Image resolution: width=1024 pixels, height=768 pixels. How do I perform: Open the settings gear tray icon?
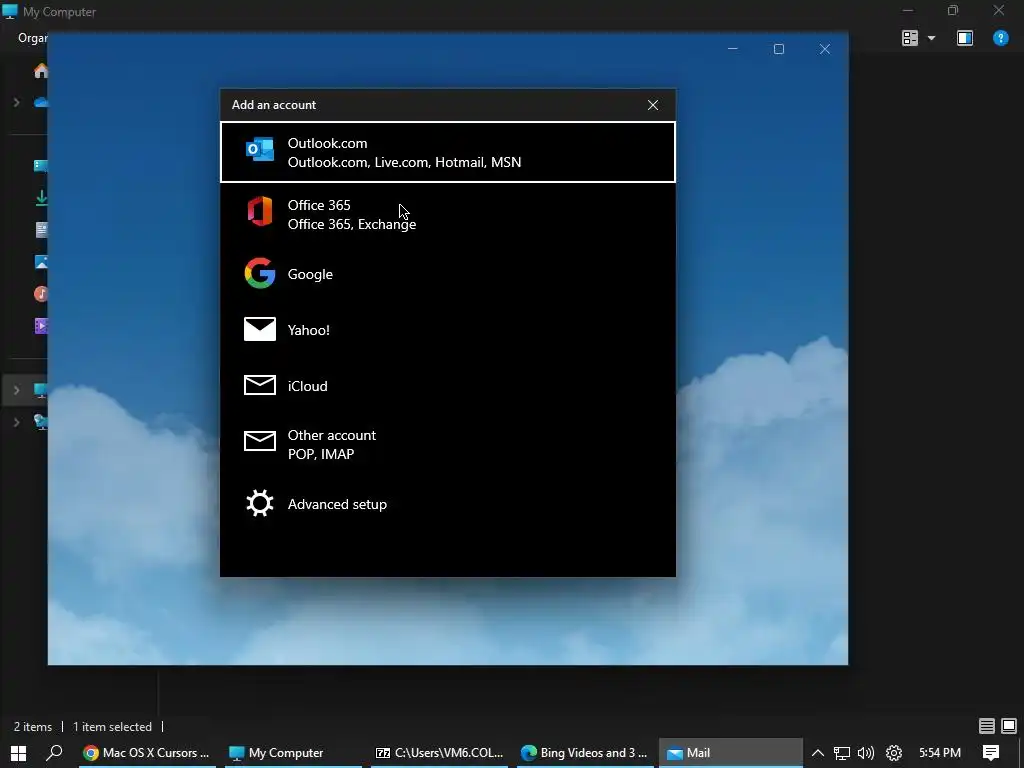tap(893, 753)
